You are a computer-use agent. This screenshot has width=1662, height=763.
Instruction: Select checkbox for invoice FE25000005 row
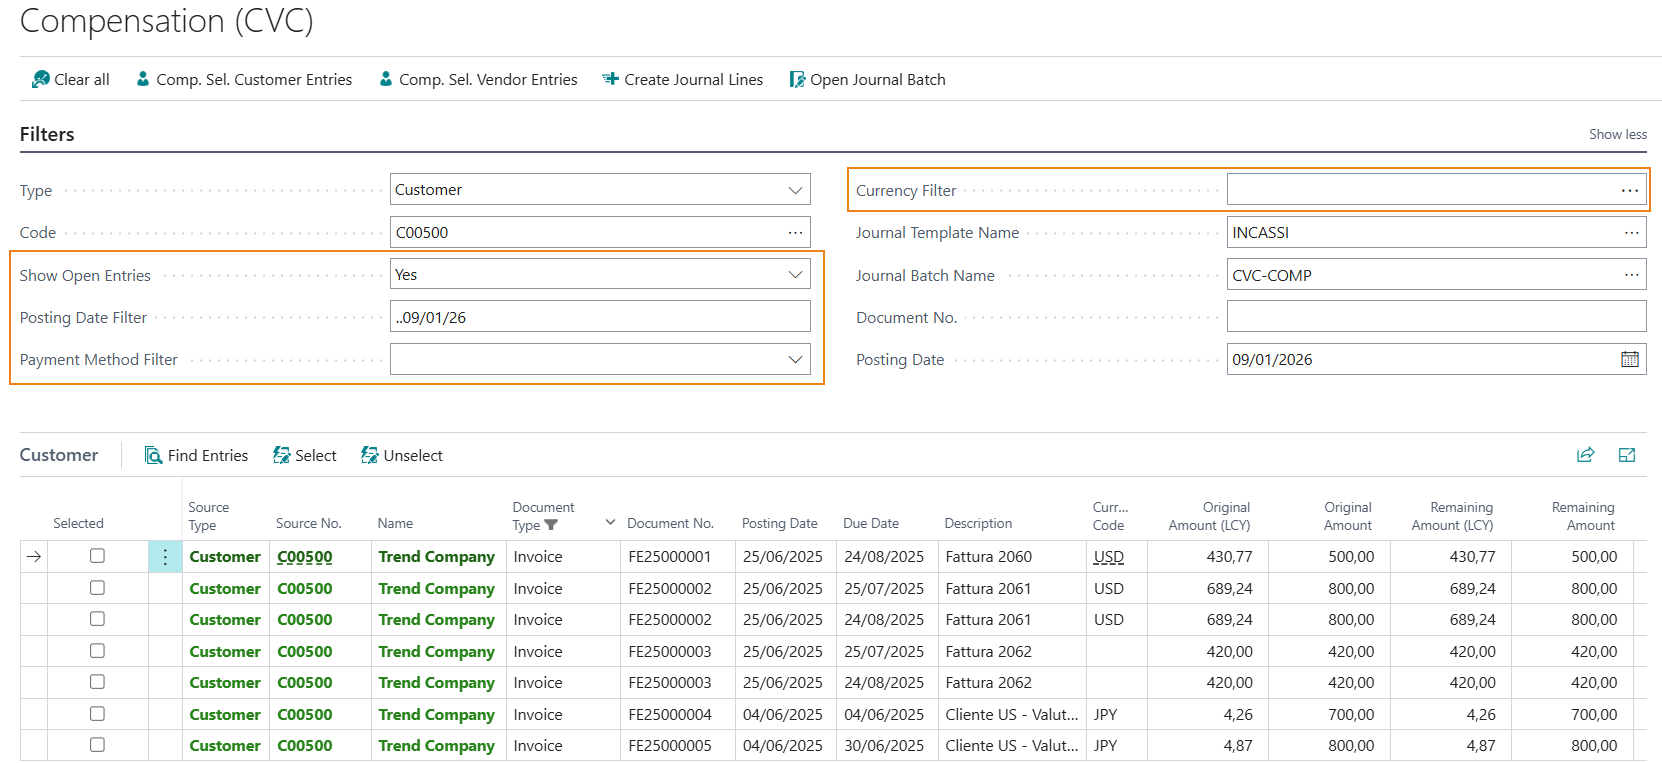[97, 745]
